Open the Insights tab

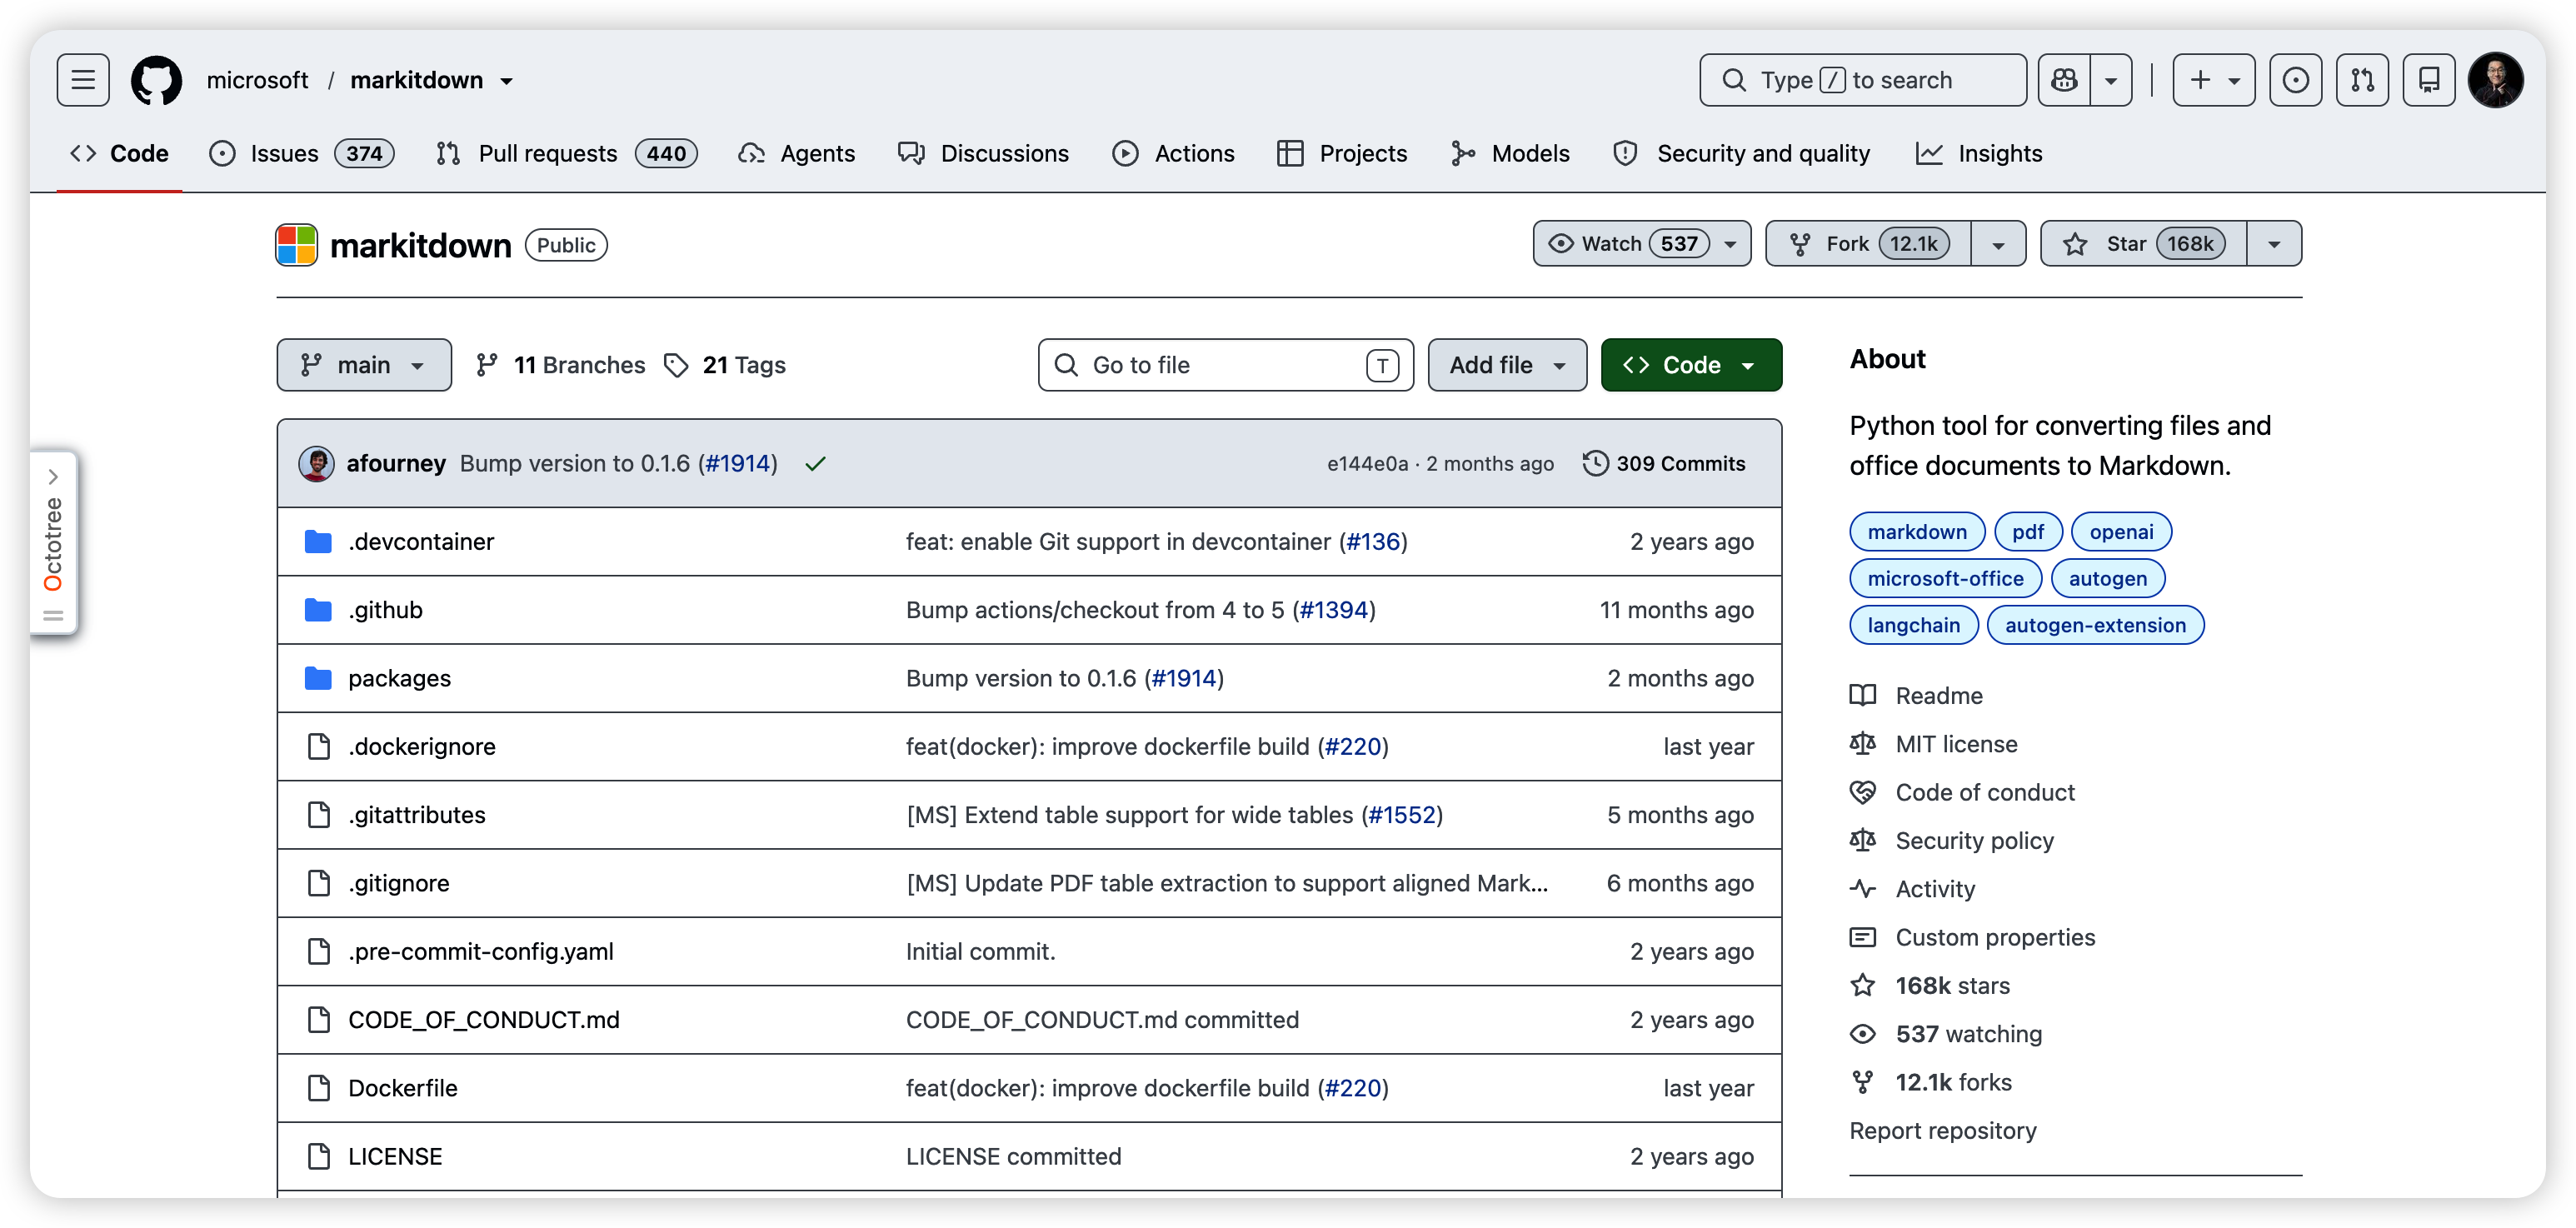[x=1979, y=153]
